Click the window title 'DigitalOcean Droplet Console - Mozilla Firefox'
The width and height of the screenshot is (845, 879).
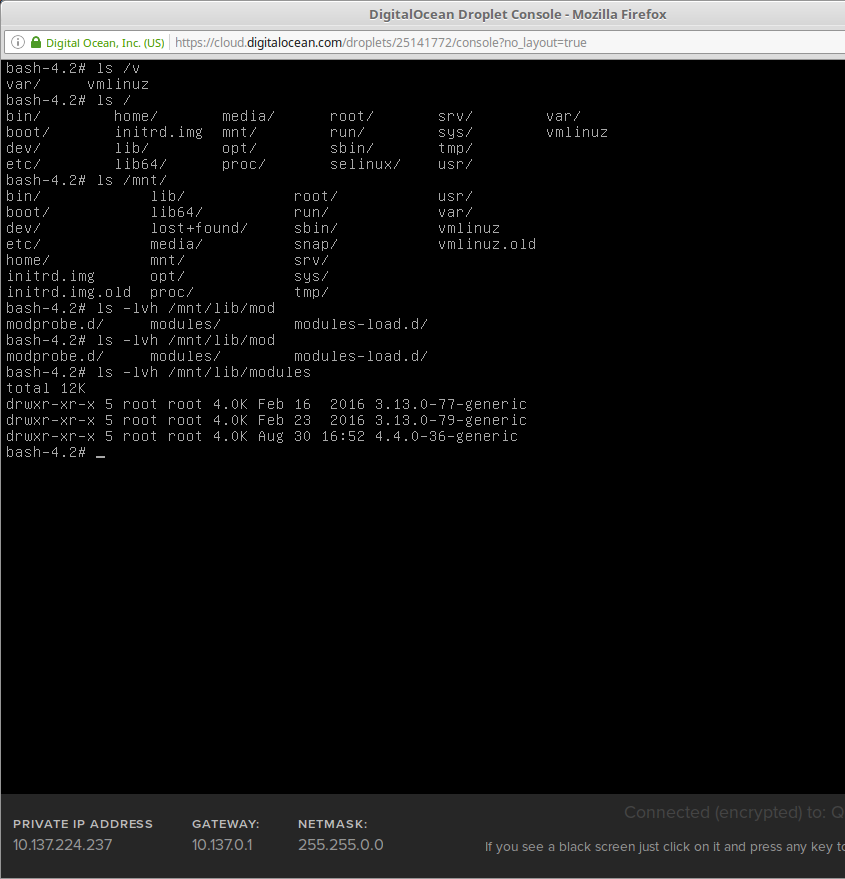click(517, 14)
